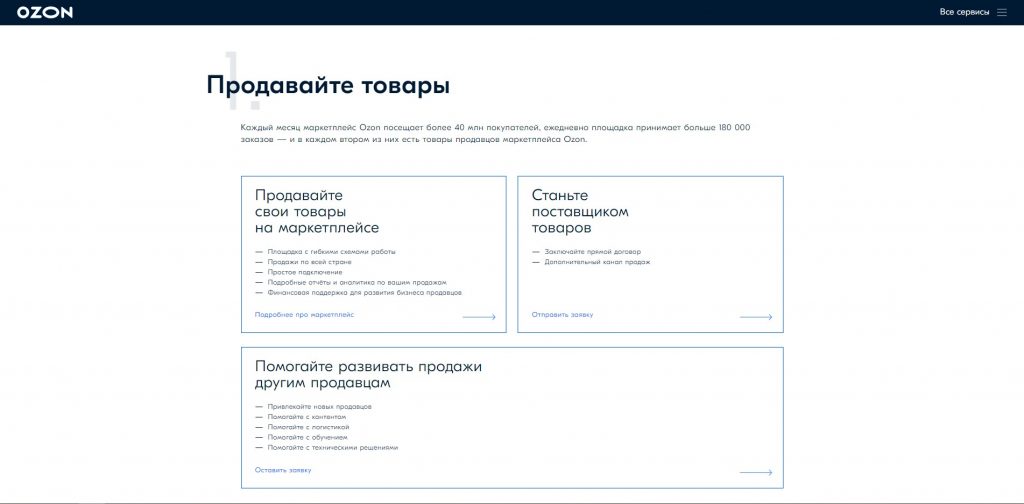Click the "Площадка с гибкими схемами работы" bullet

[331, 252]
